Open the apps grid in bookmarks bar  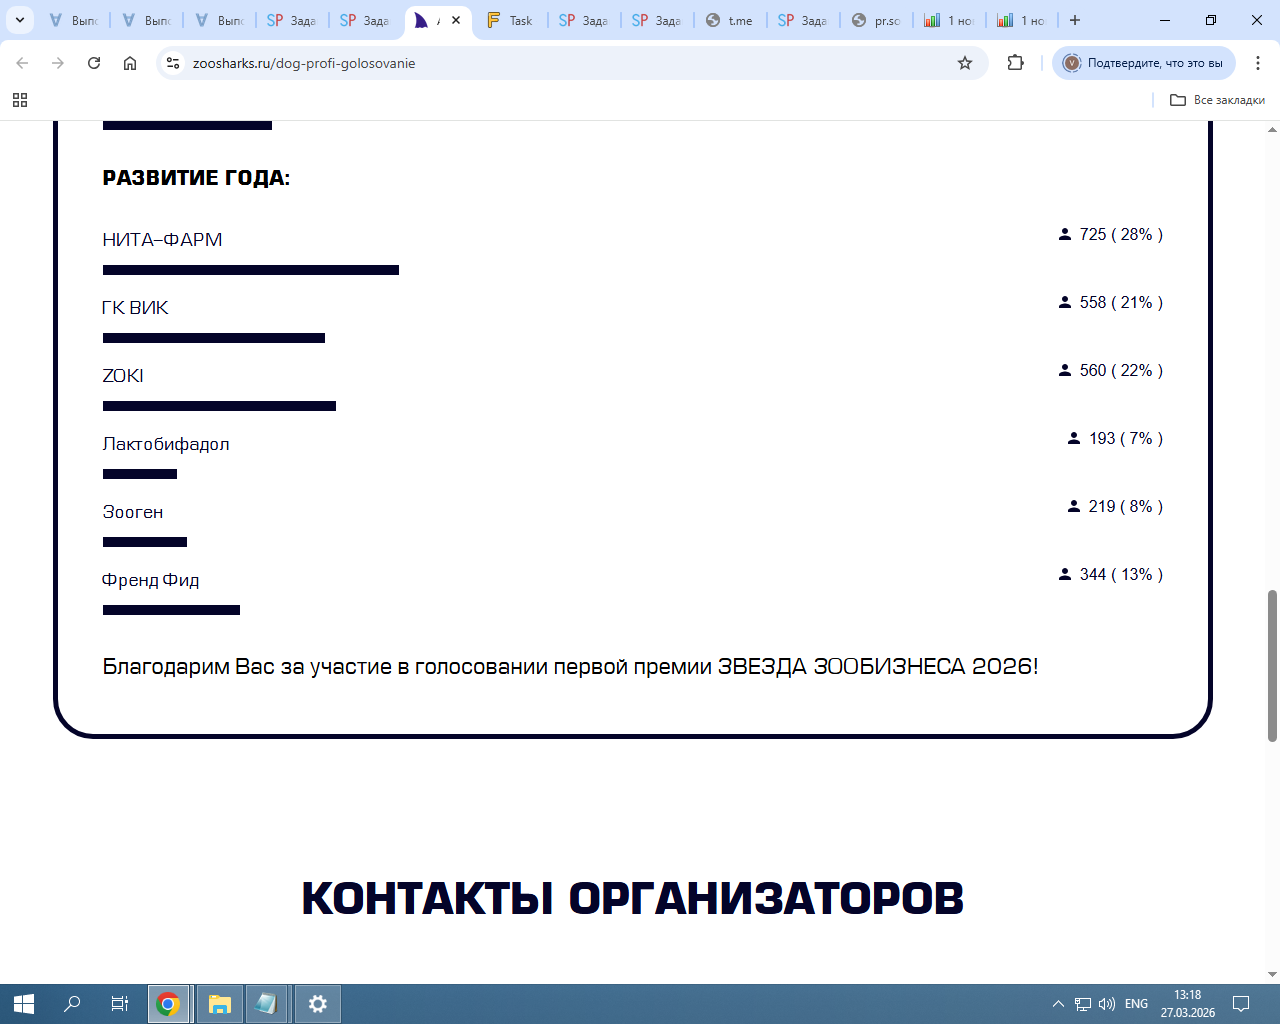[x=20, y=100]
